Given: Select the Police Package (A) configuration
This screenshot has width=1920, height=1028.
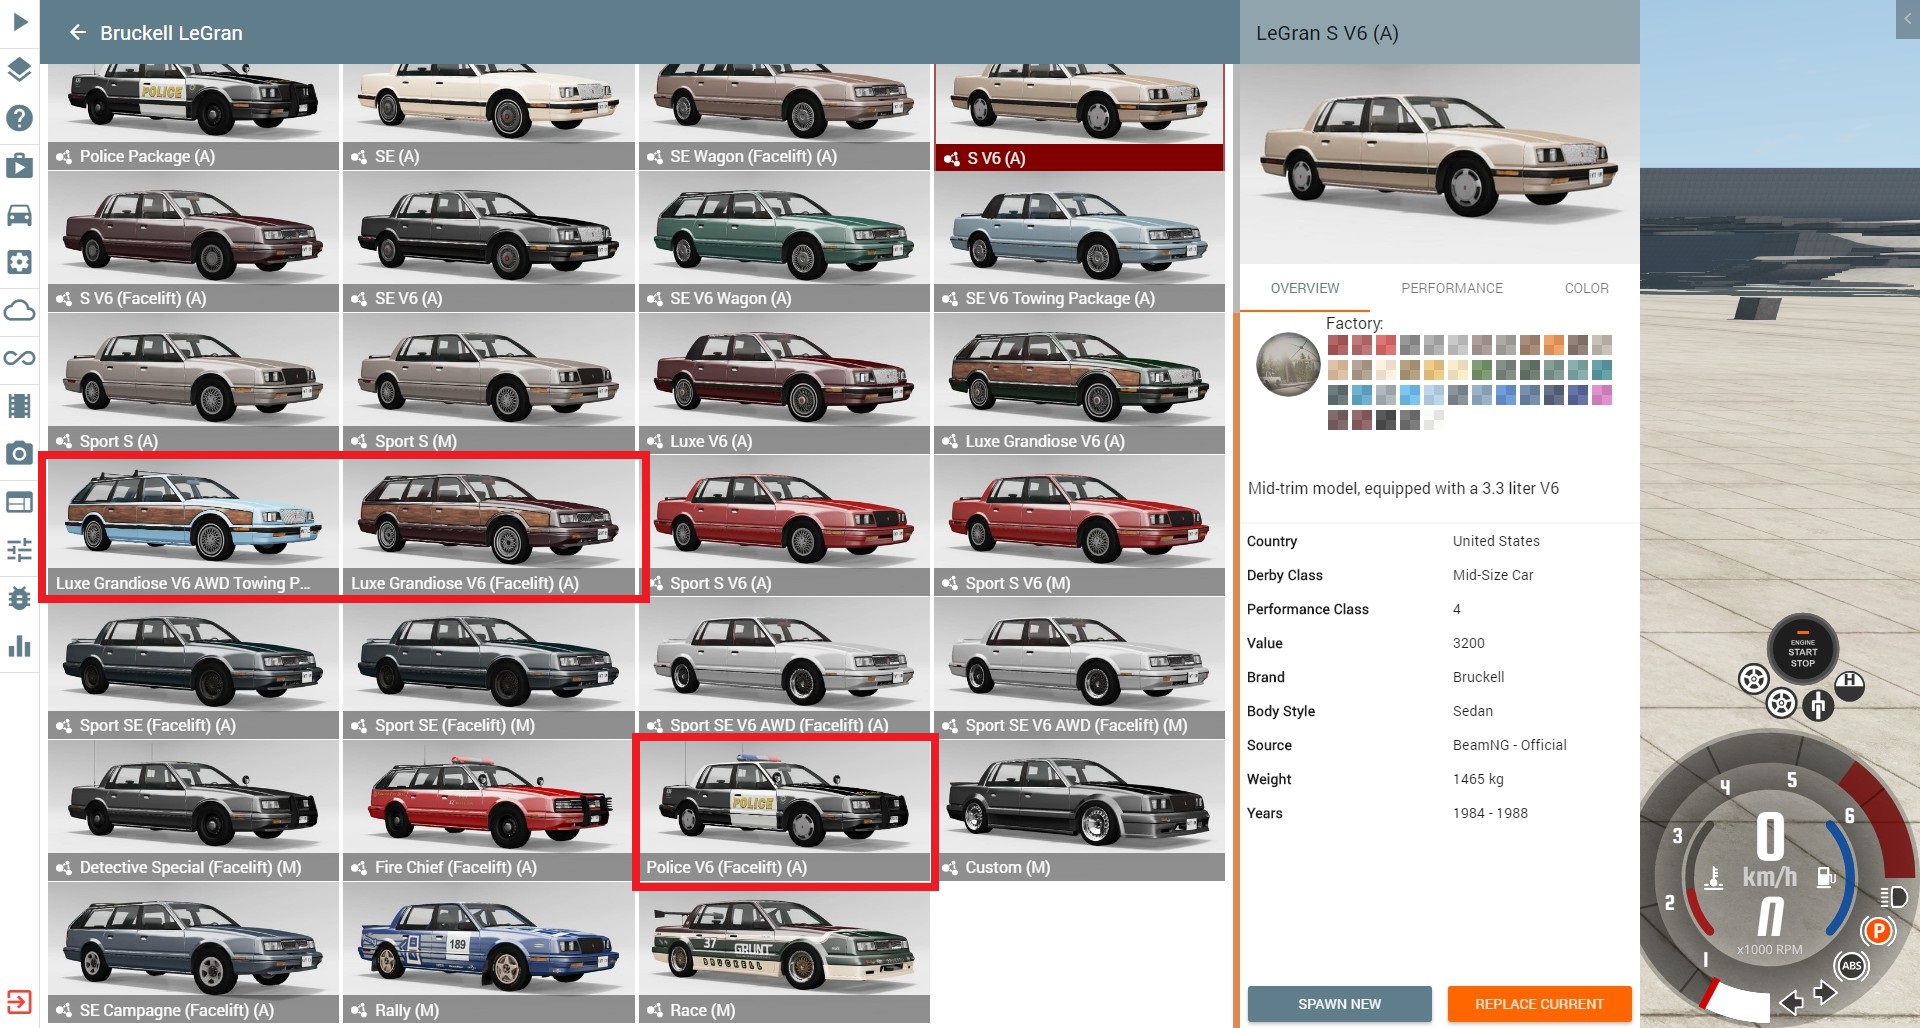Looking at the screenshot, I should (193, 117).
